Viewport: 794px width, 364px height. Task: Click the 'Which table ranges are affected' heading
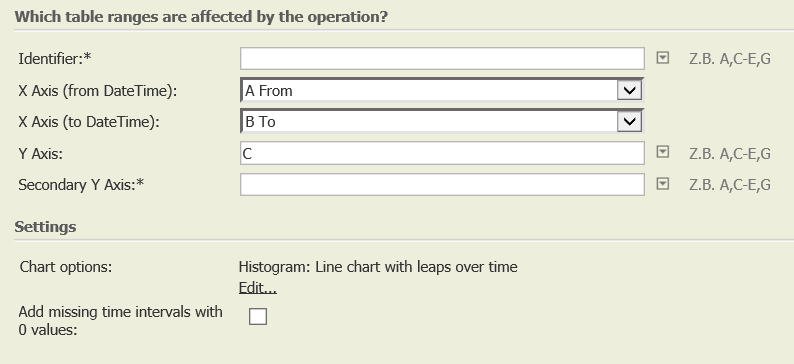201,17
